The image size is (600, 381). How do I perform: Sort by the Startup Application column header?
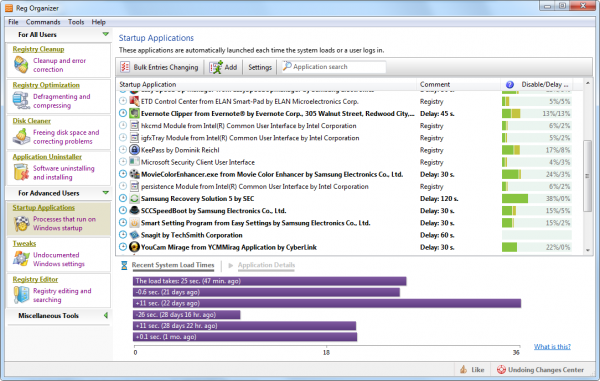point(266,85)
